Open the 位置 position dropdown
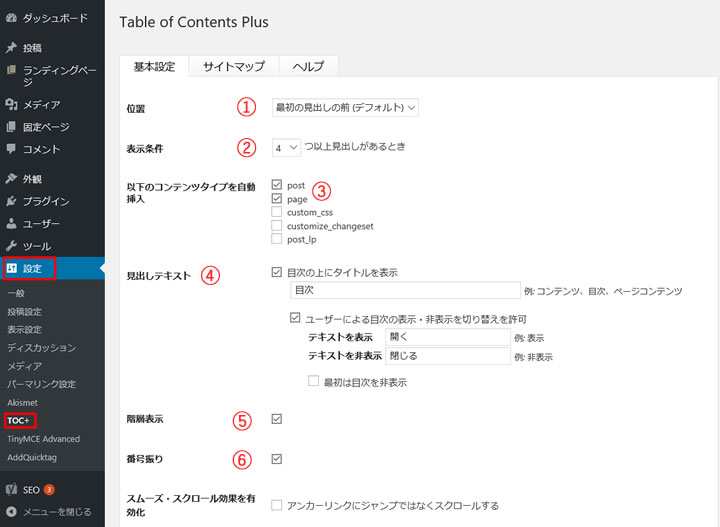 click(345, 107)
